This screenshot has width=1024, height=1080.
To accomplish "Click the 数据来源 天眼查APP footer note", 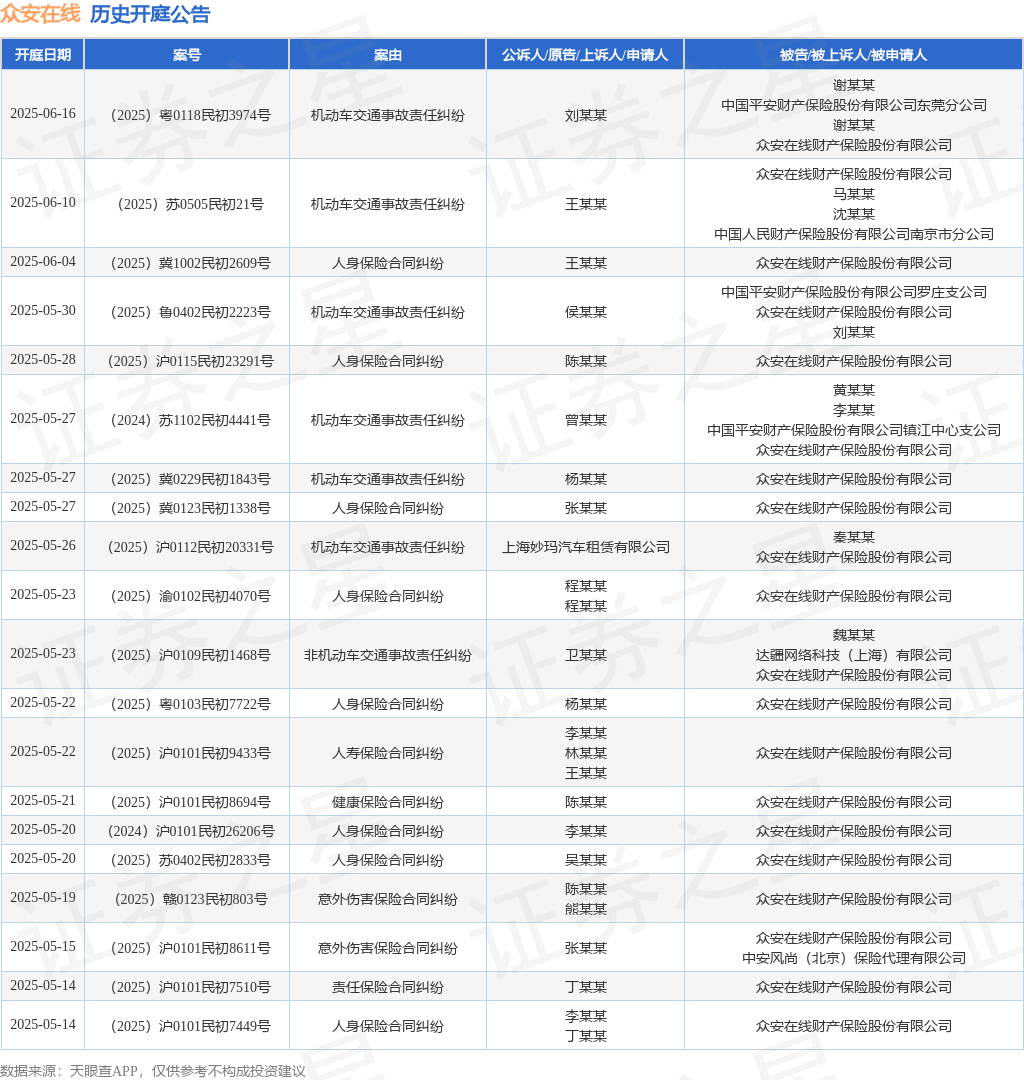I will (x=152, y=1070).
